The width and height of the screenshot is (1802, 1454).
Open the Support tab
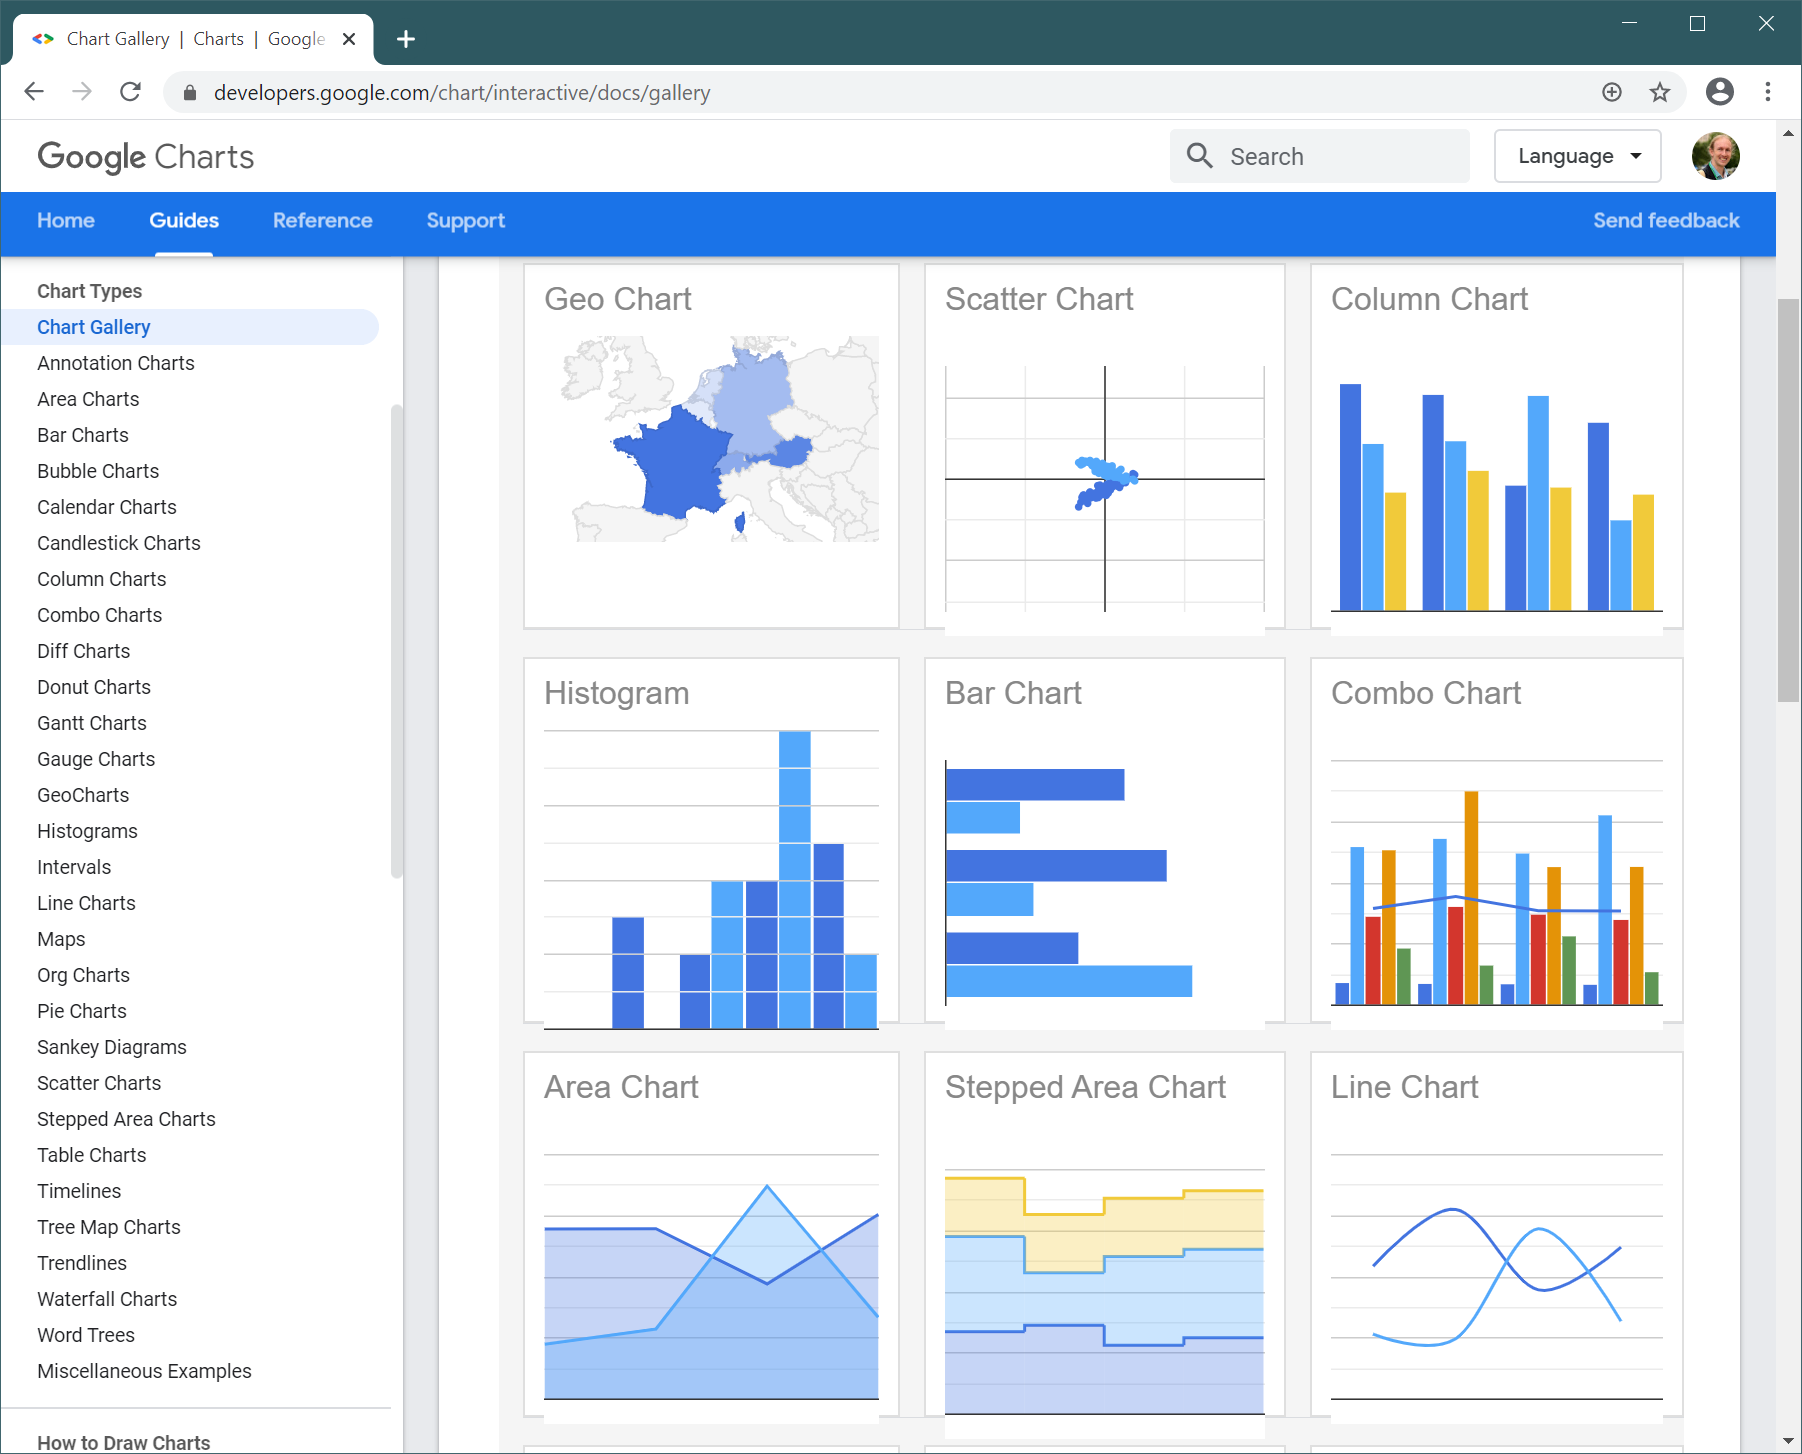coord(465,221)
